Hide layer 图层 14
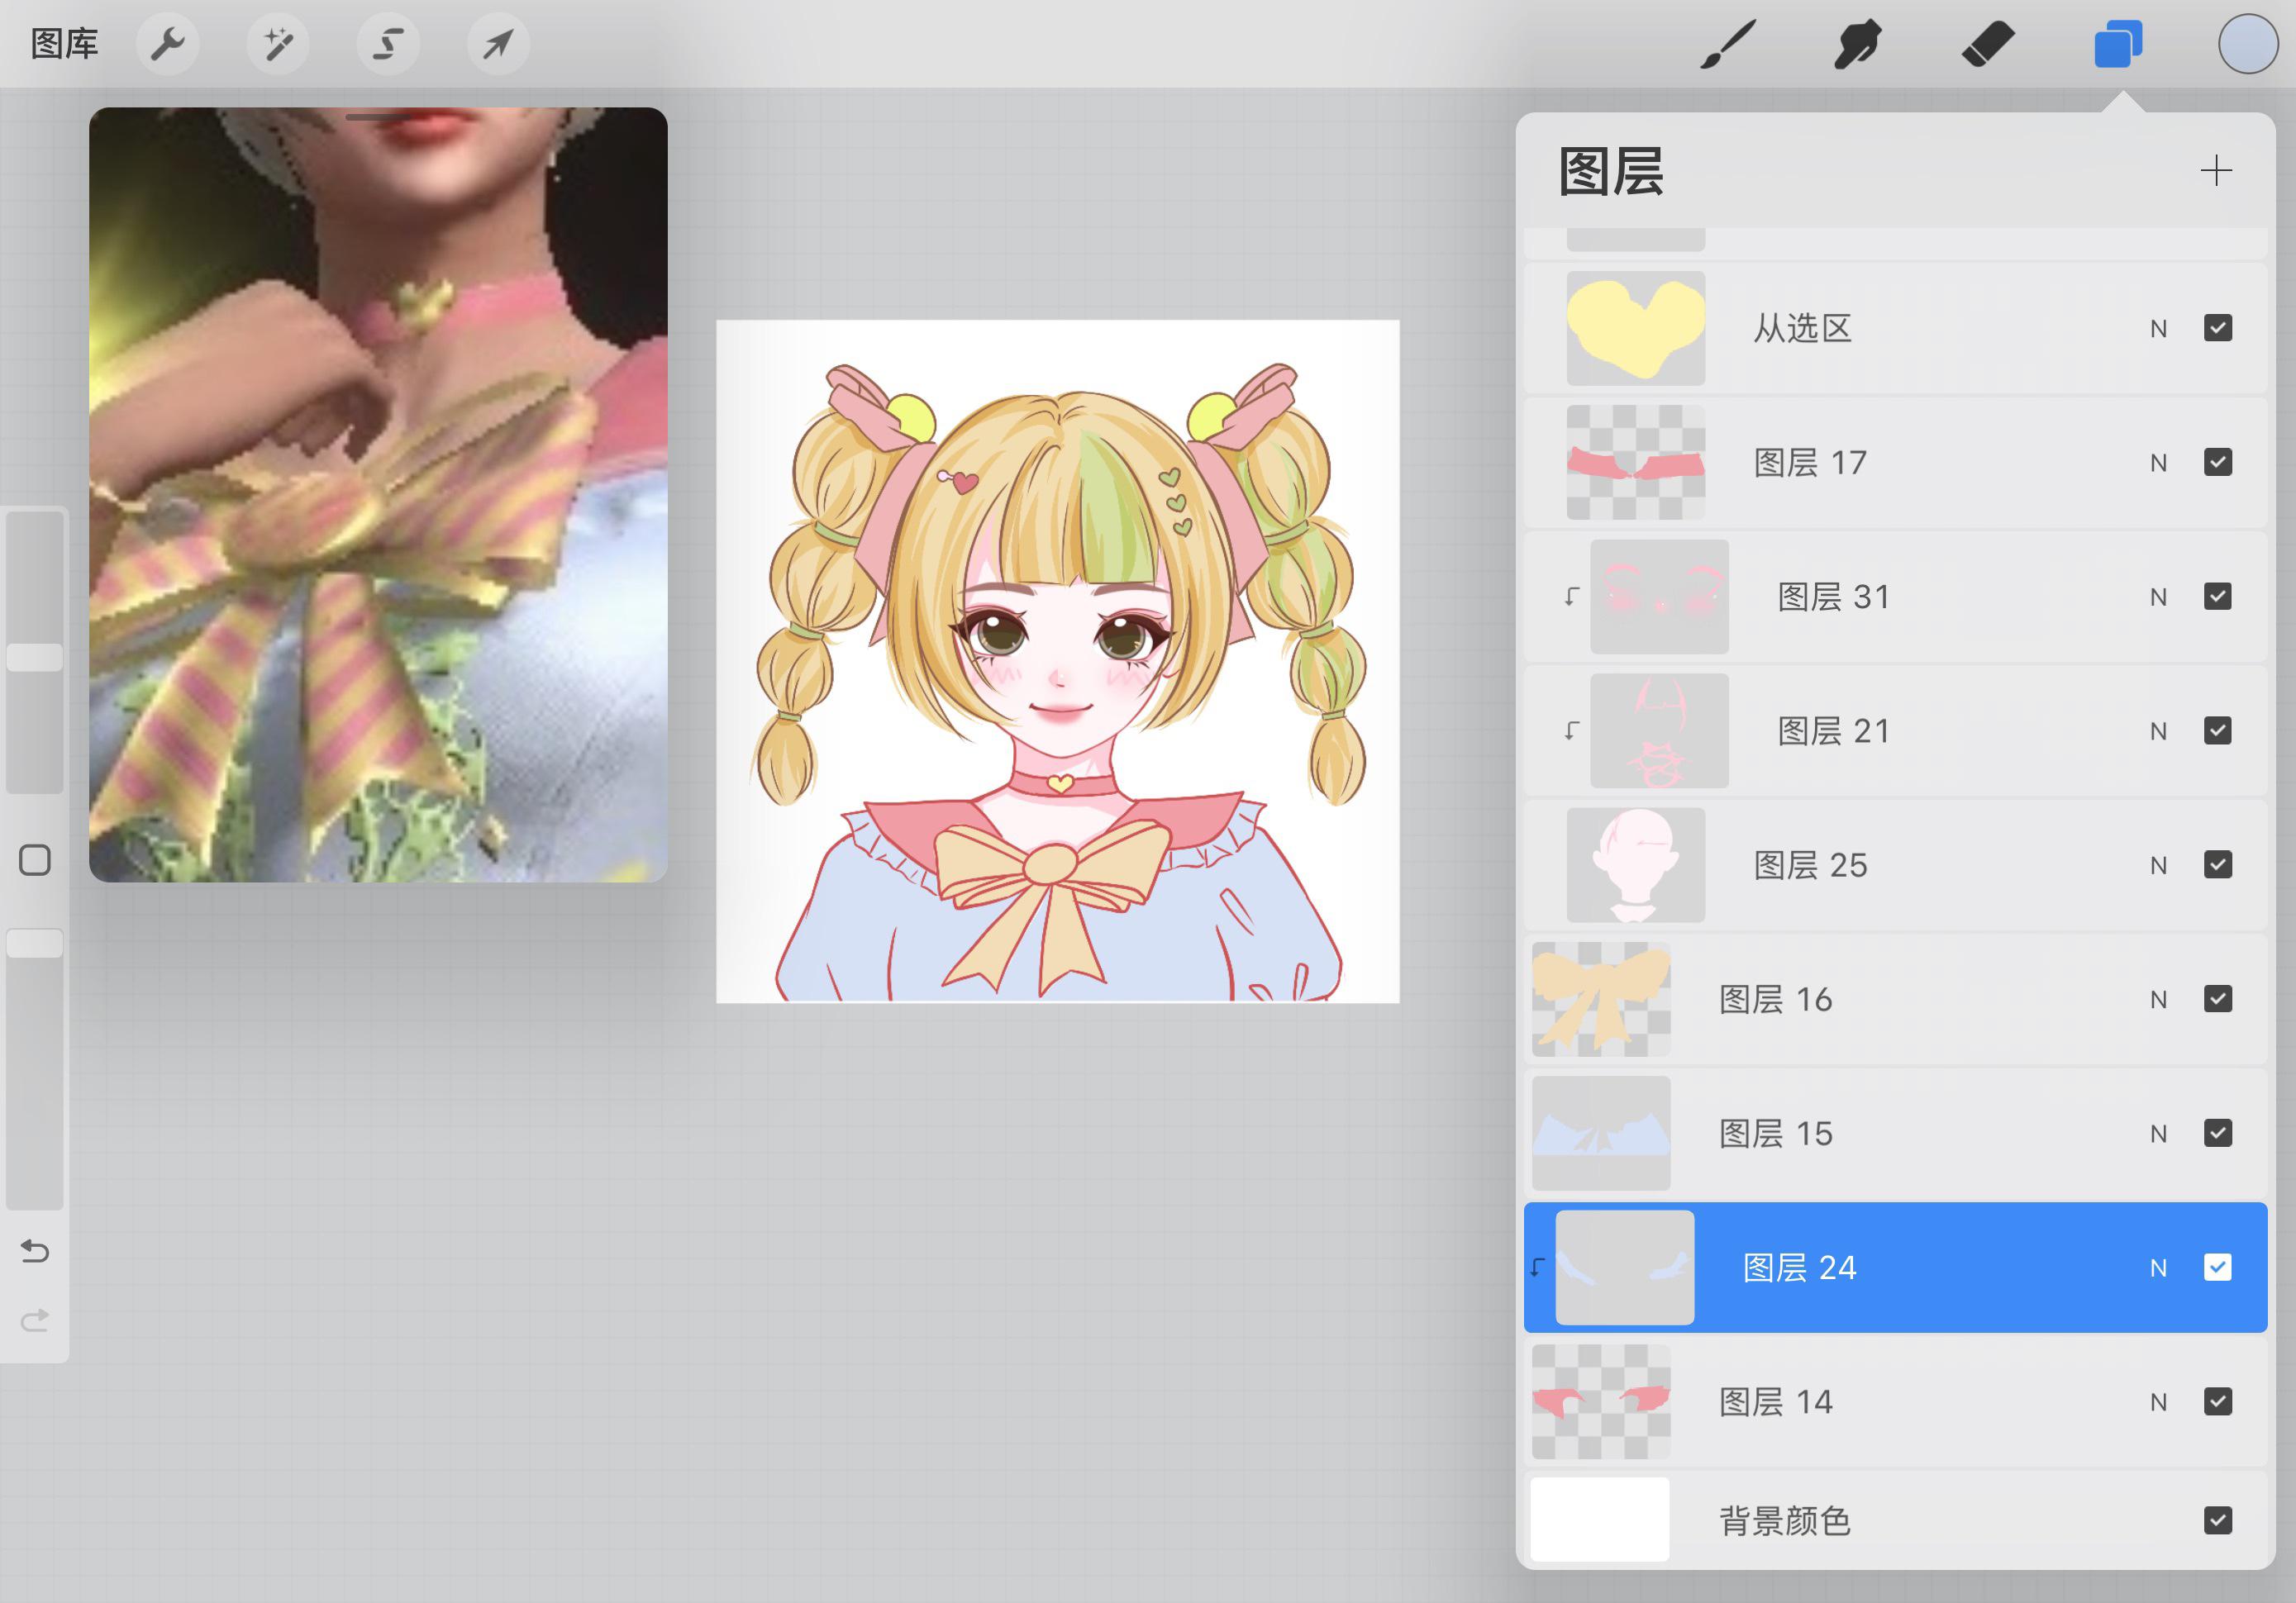Viewport: 2296px width, 1603px height. (2217, 1401)
